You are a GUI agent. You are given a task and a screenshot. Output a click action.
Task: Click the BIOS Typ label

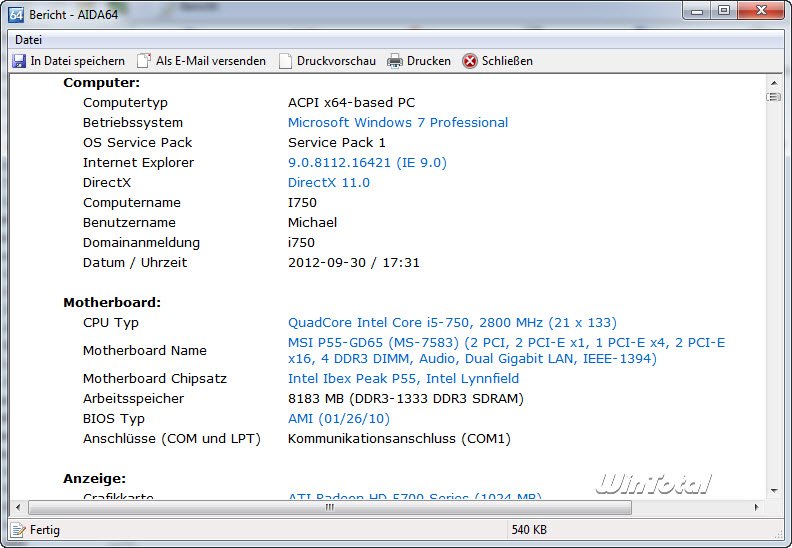(x=114, y=419)
